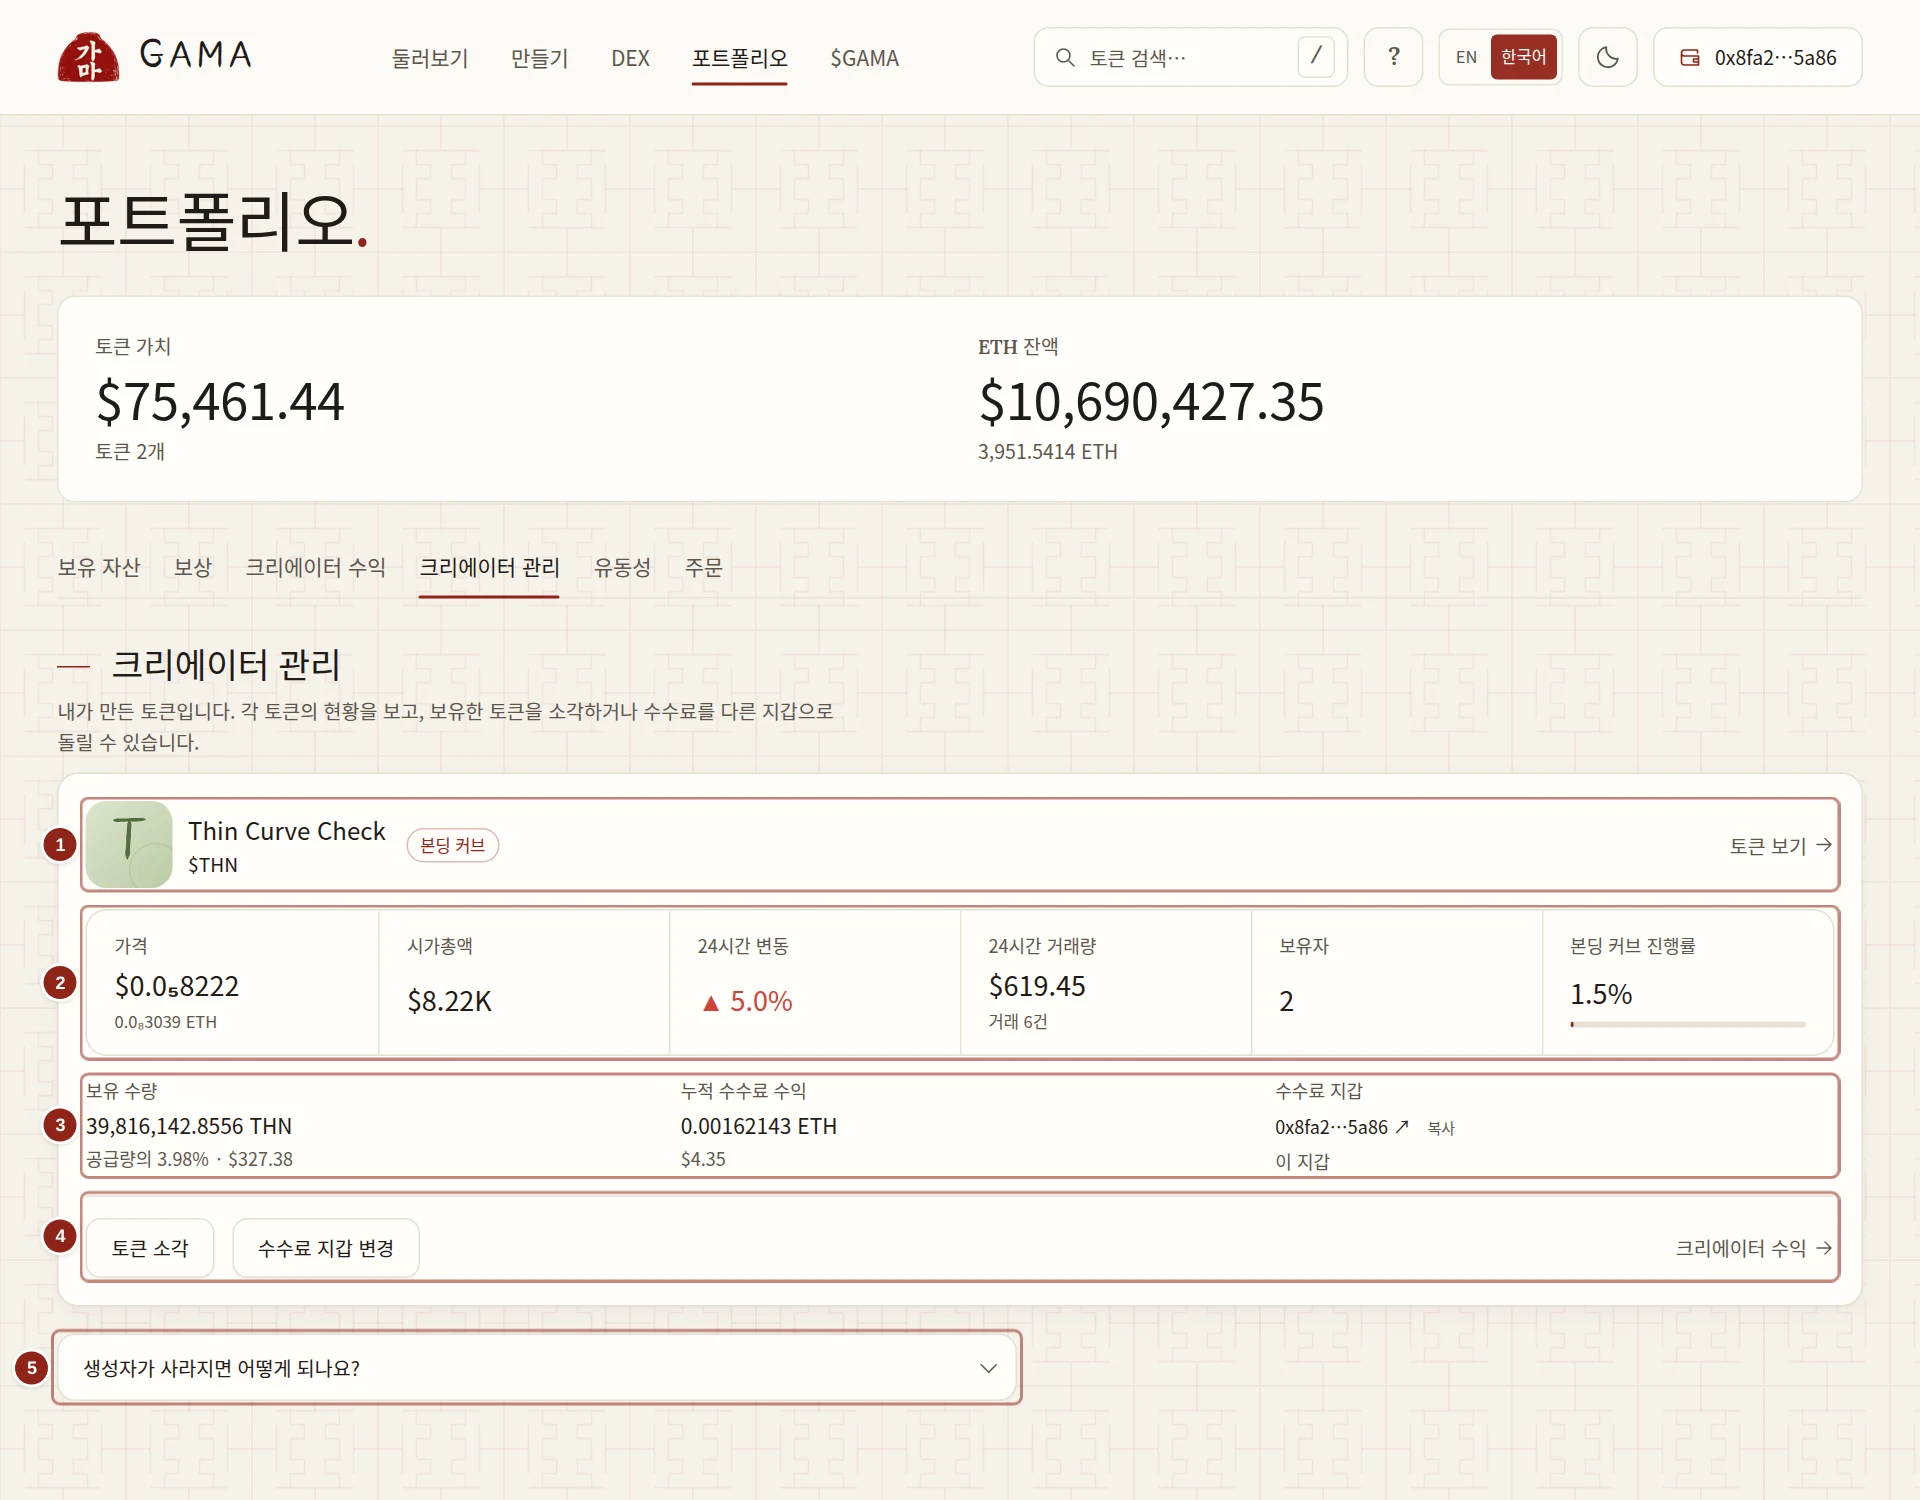Click the wallet icon beside 0x8fa2…5a86

coord(1690,58)
